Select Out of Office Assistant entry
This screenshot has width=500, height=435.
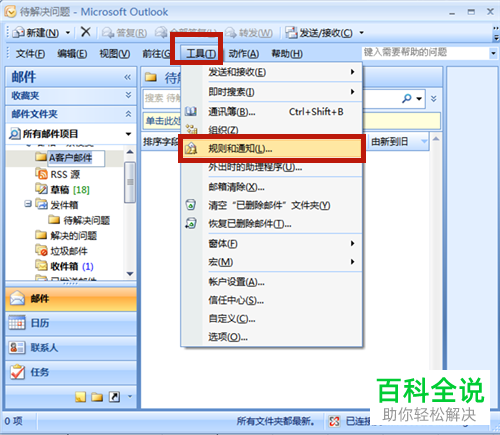pos(272,167)
